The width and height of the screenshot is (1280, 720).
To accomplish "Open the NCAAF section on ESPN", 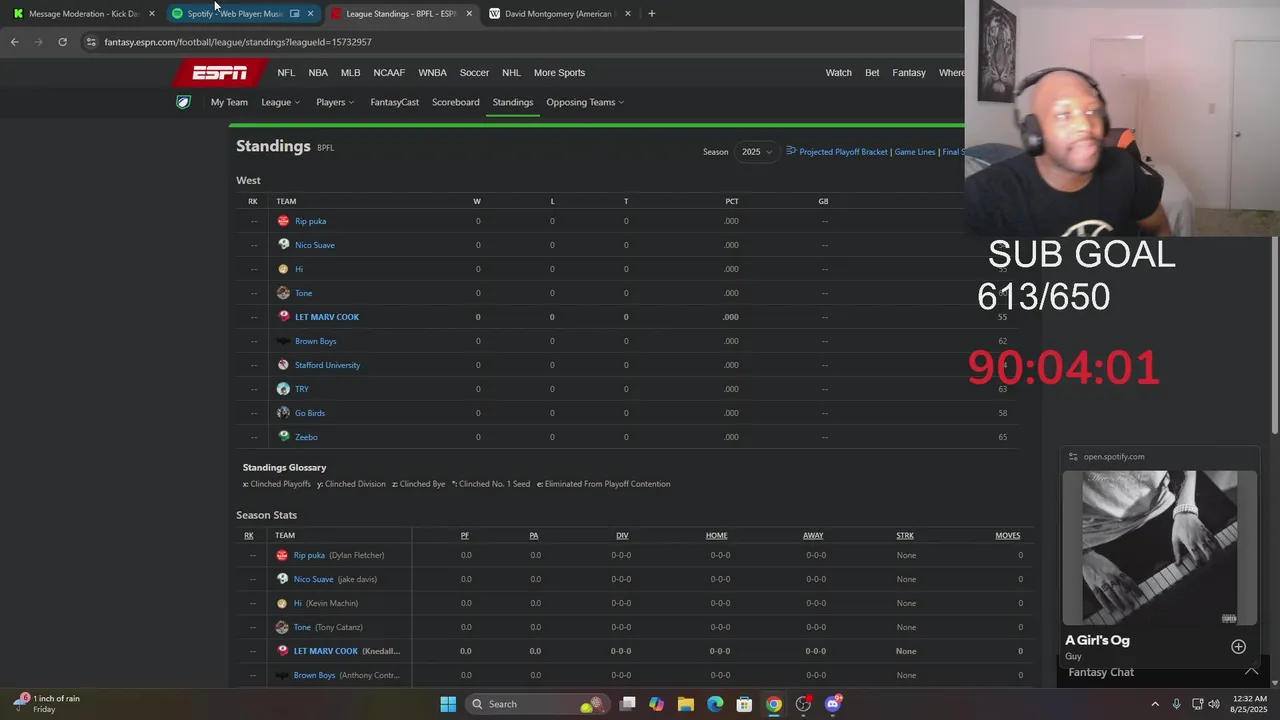I will tap(389, 73).
